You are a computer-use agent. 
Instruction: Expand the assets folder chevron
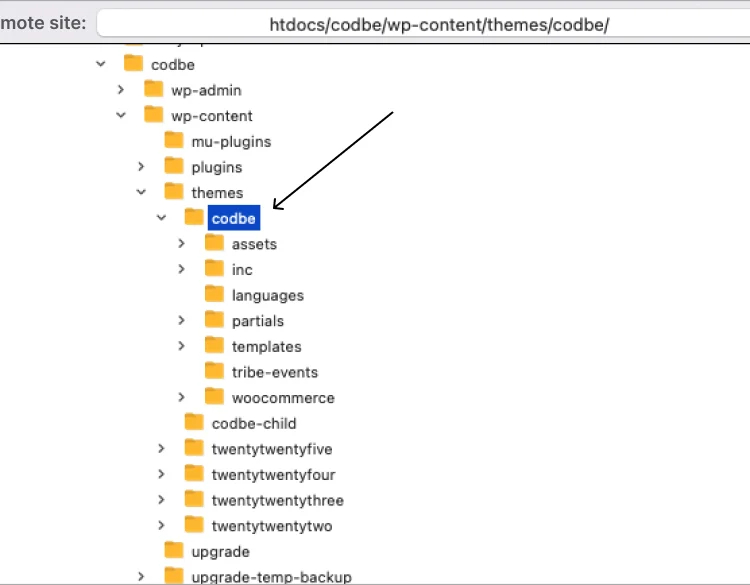(181, 243)
